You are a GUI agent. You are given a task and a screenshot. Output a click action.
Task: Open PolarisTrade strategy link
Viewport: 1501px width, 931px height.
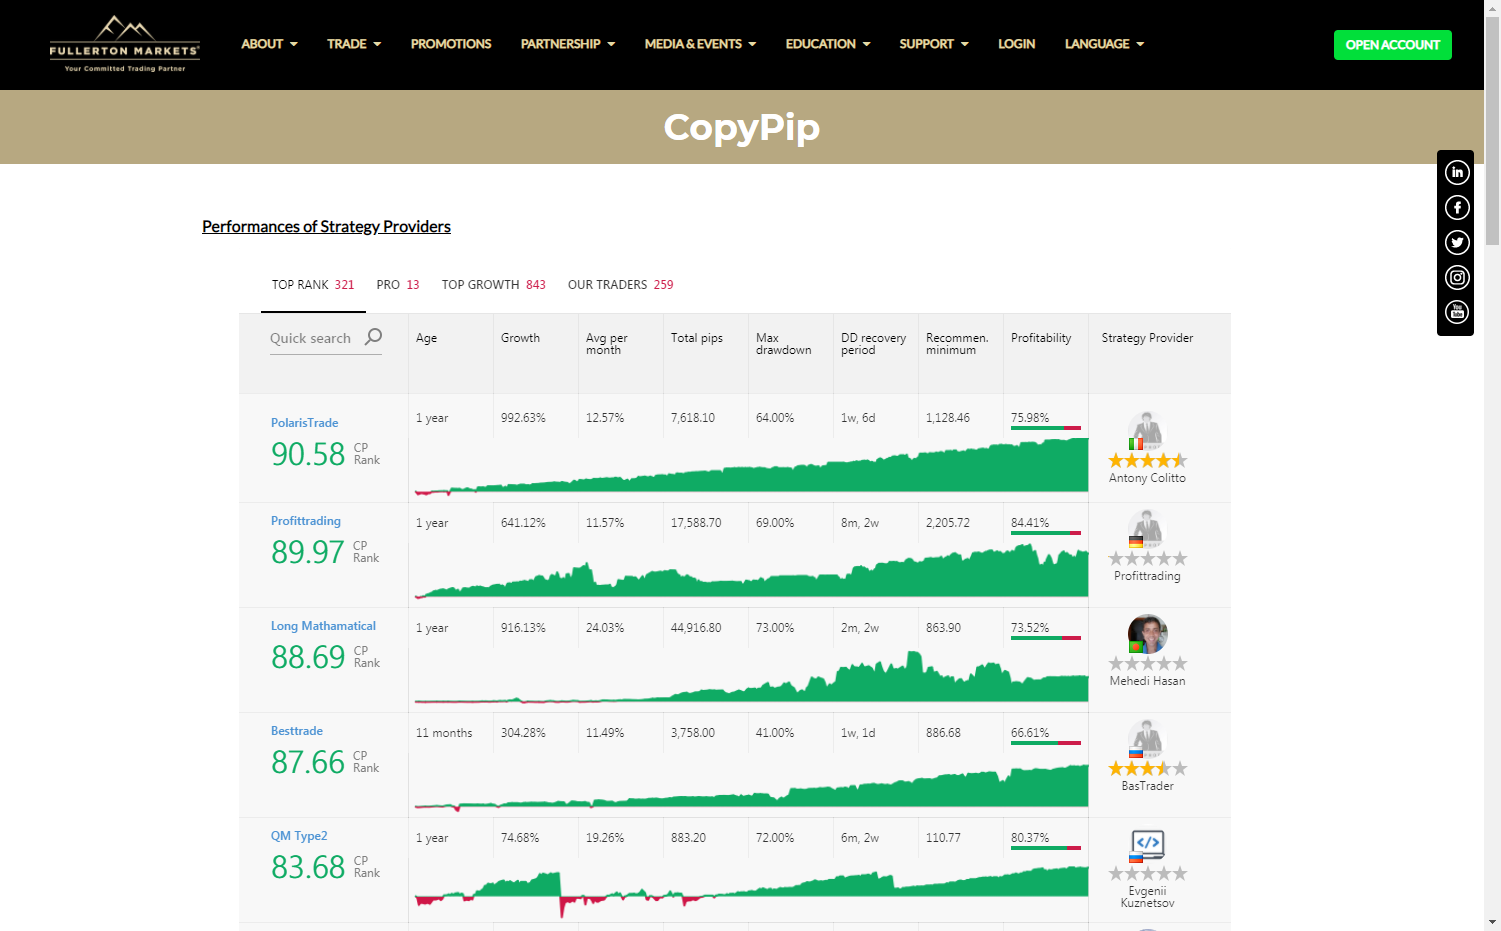click(x=304, y=423)
